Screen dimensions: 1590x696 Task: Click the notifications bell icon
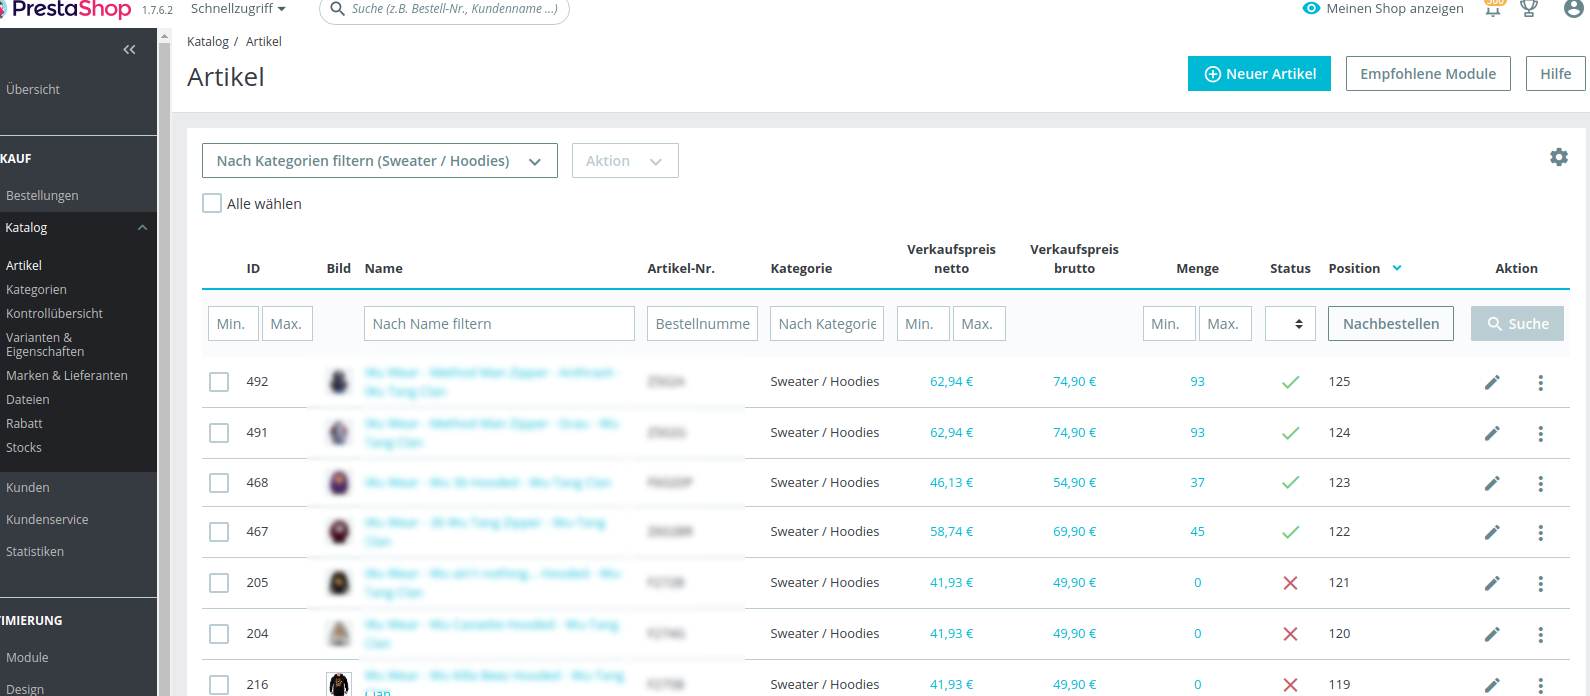pyautogui.click(x=1493, y=10)
